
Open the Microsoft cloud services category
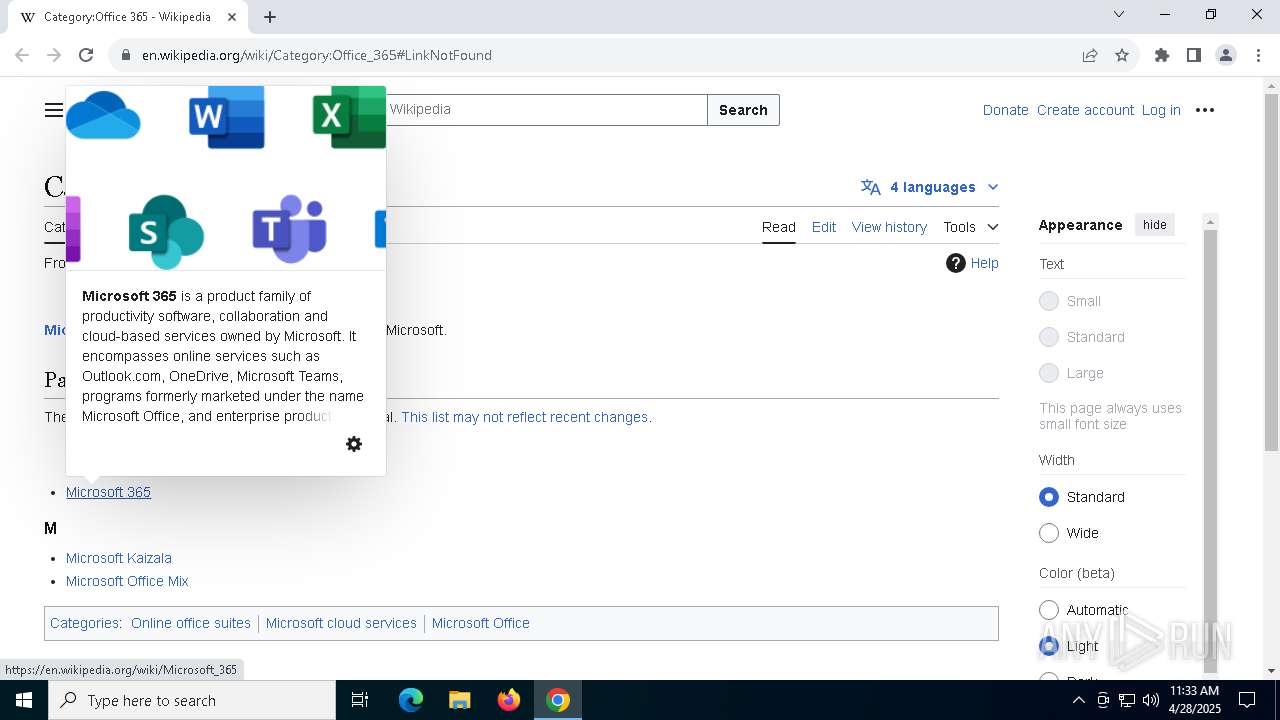[341, 623]
